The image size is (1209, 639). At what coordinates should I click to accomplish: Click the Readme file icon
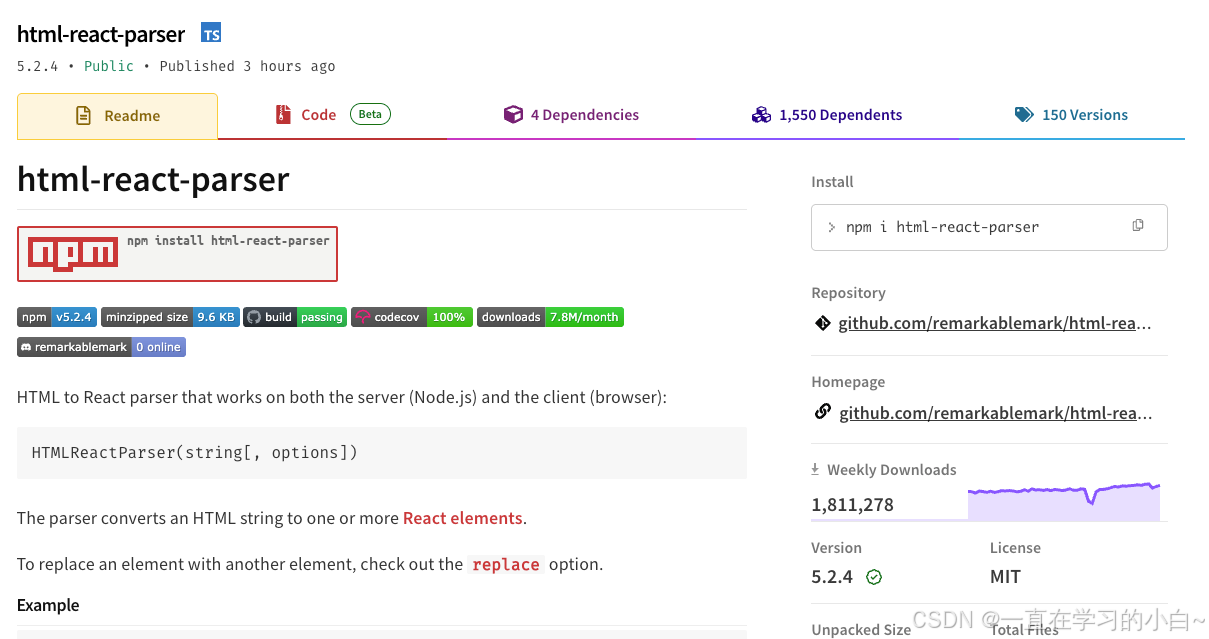pyautogui.click(x=84, y=116)
